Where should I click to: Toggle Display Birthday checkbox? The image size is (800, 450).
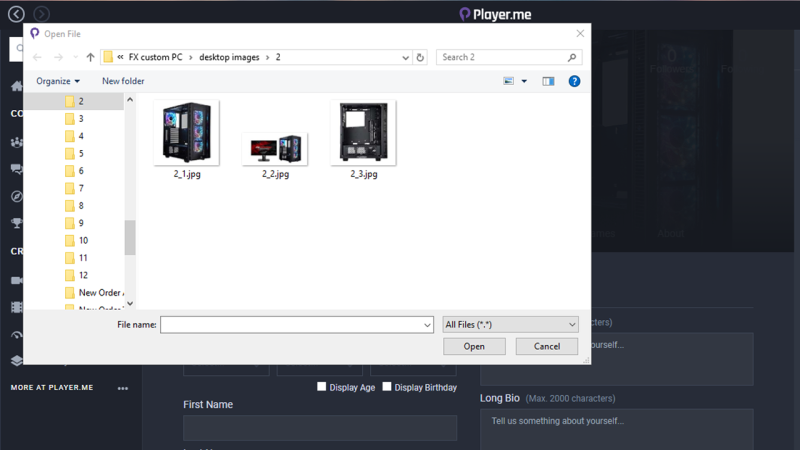(387, 387)
